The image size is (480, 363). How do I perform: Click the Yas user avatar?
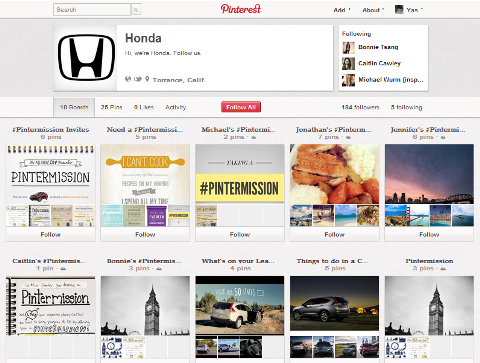pos(399,10)
